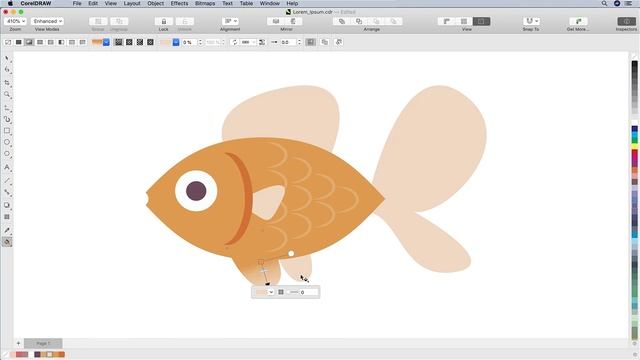This screenshot has width=640, height=360.
Task: Select the Pick tool in the toolbox
Action: coord(7,59)
